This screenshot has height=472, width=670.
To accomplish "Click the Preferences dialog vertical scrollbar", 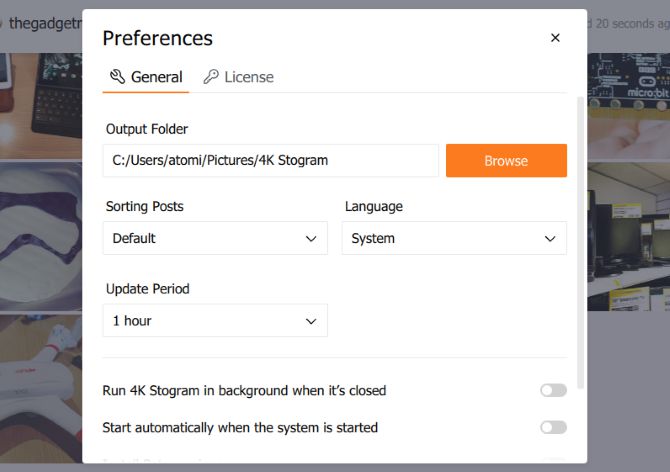I will click(580, 243).
